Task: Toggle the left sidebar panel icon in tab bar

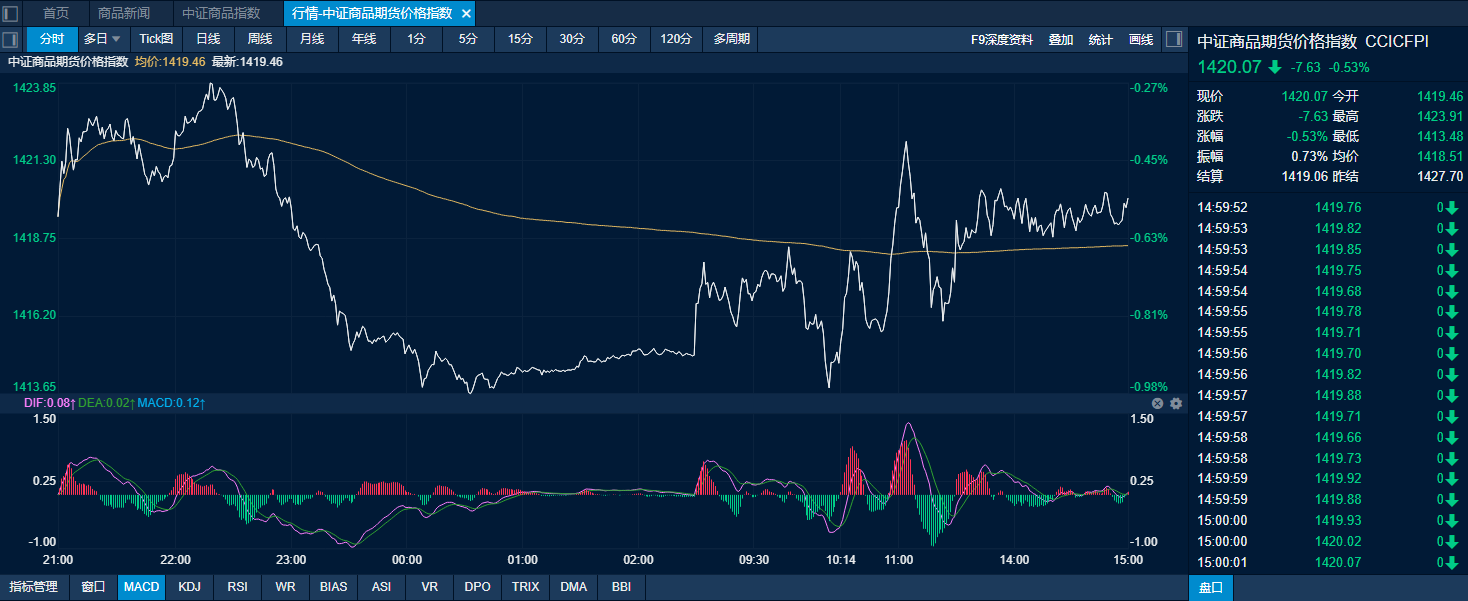Action: 11,13
